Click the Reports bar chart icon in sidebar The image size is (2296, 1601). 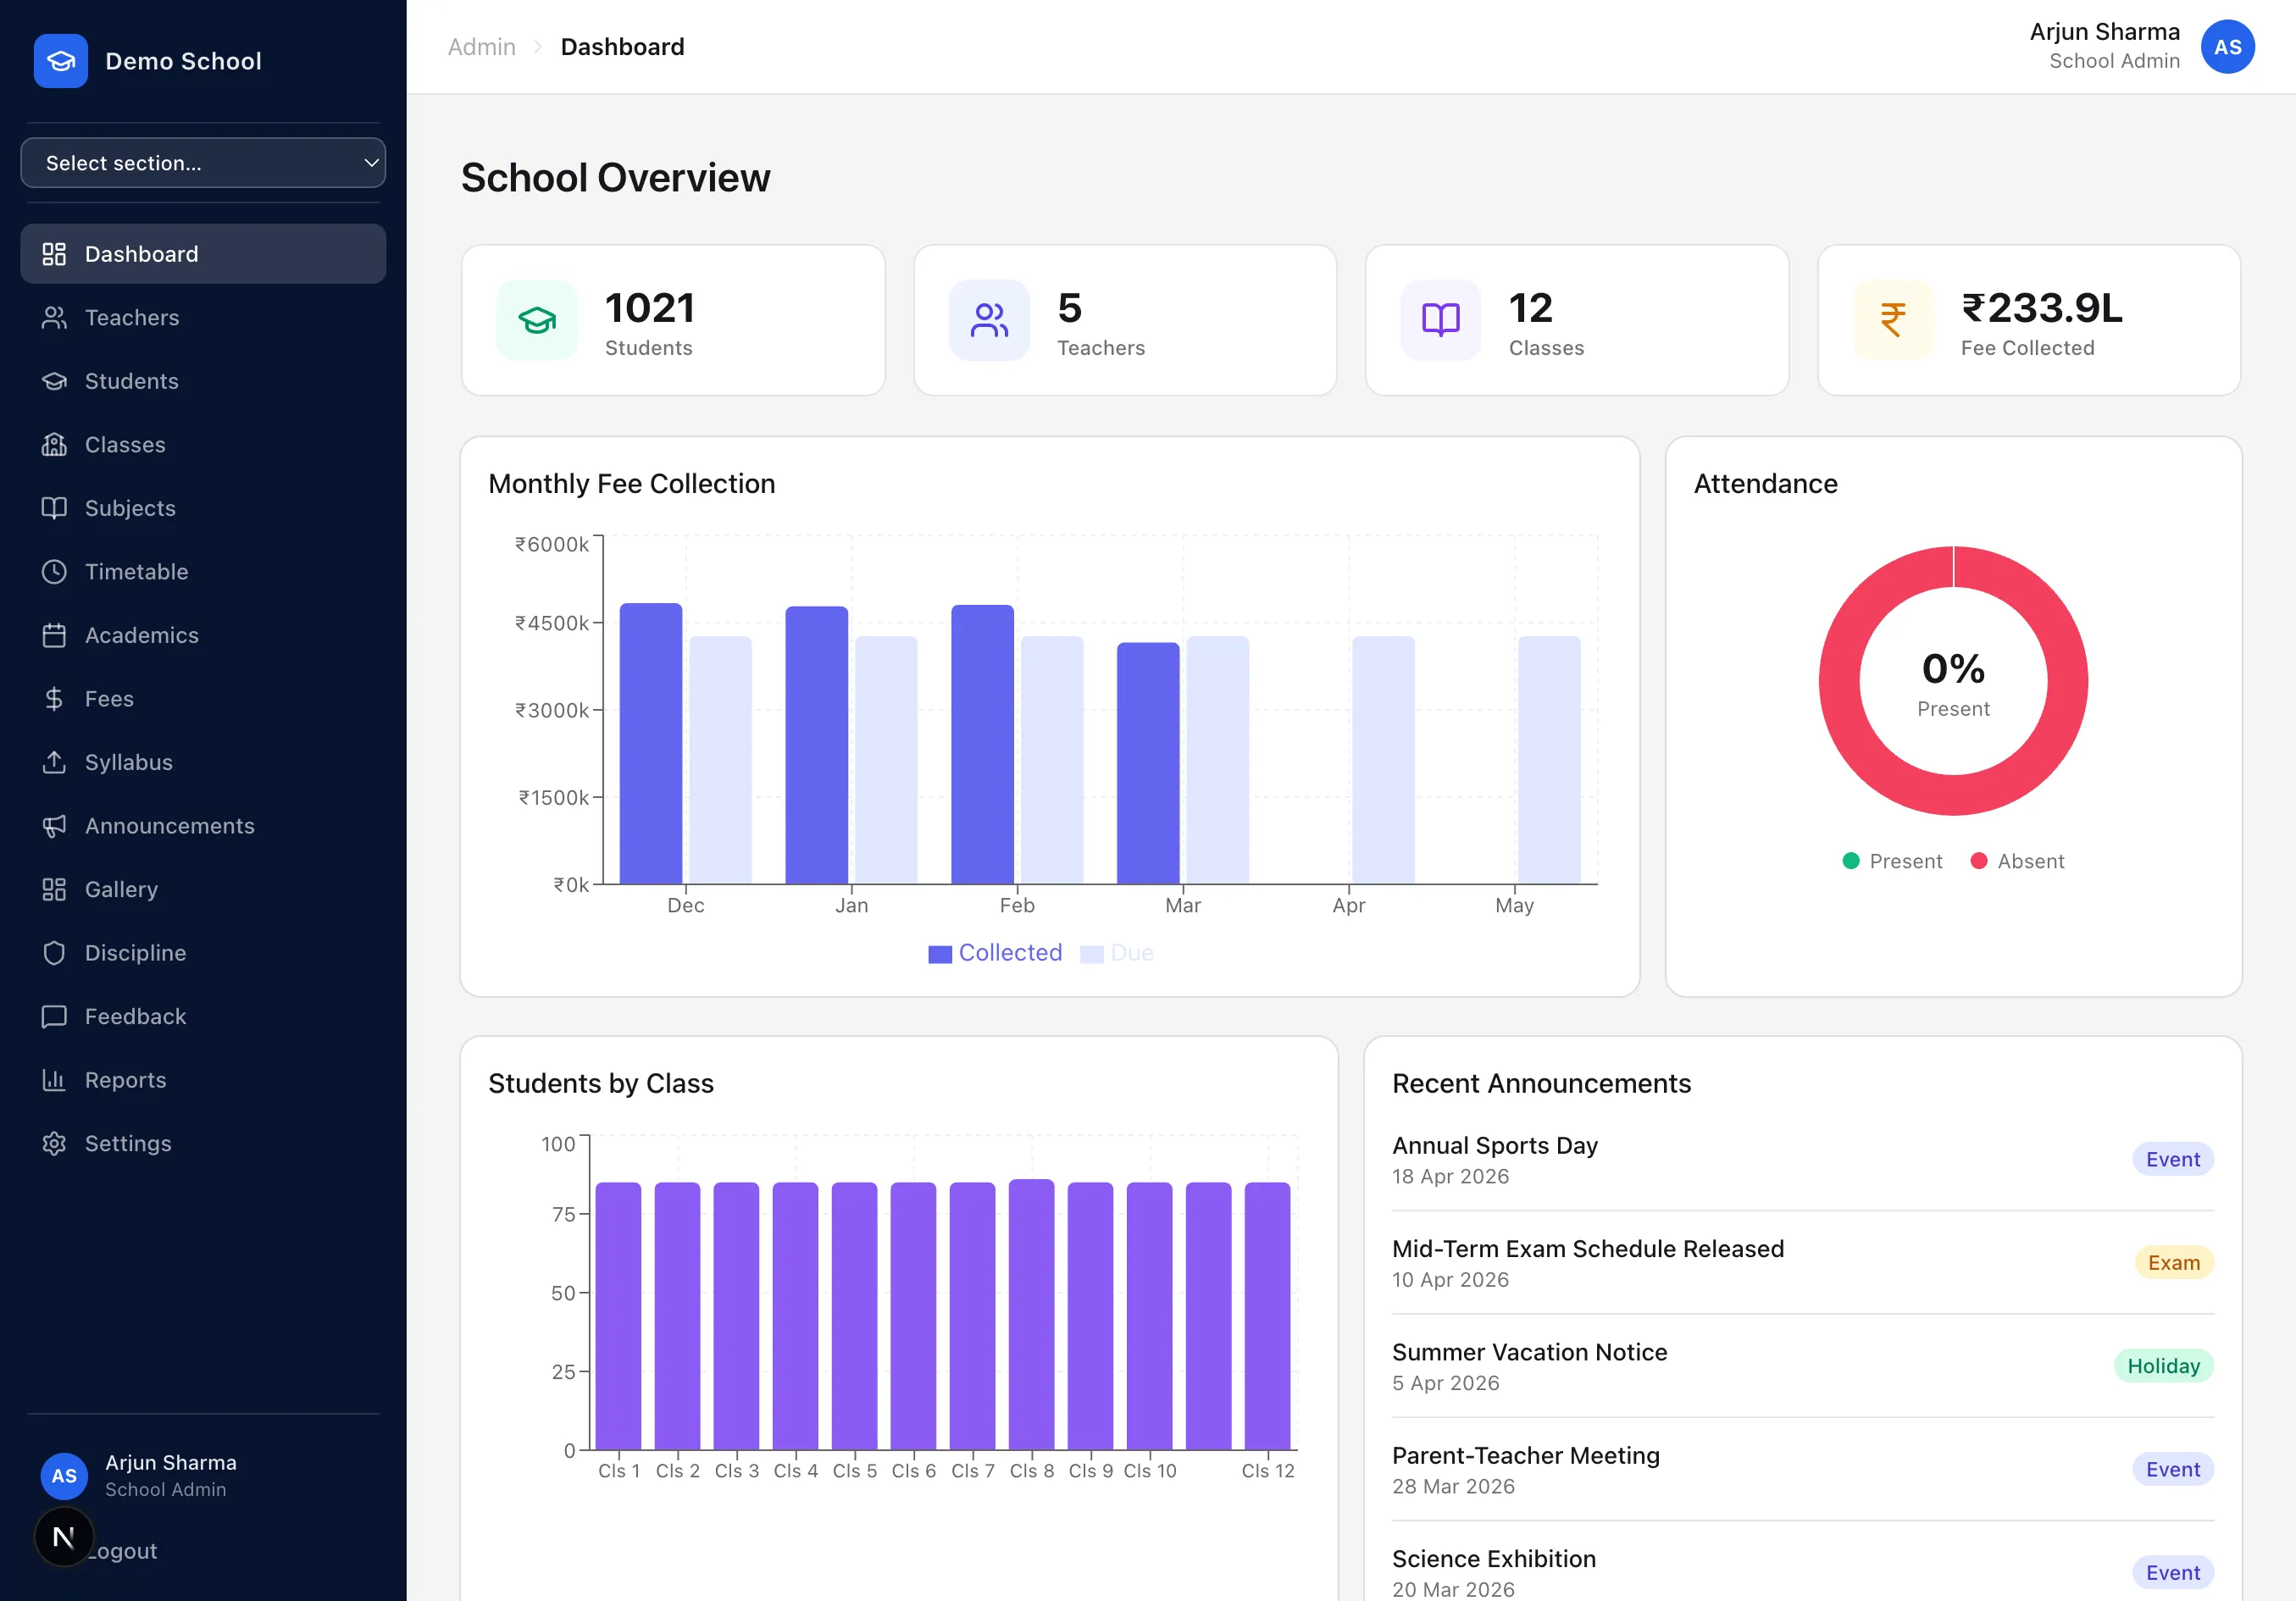[54, 1080]
